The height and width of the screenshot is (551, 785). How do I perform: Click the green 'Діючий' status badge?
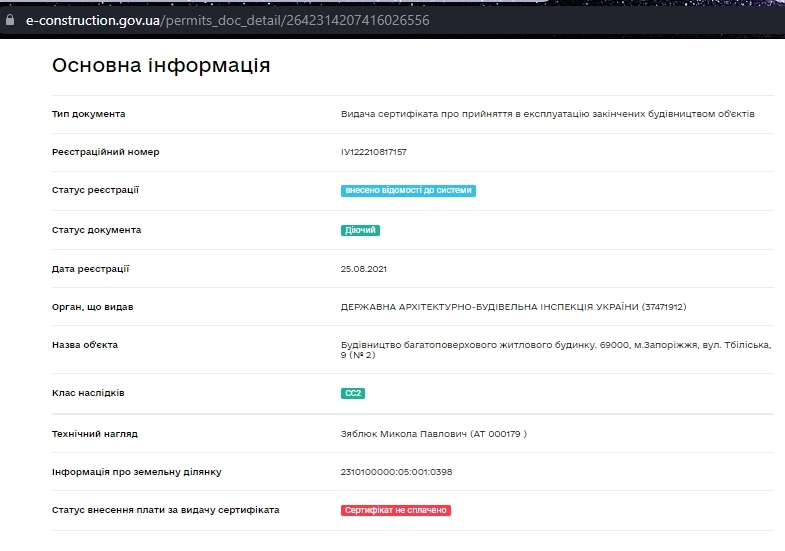pos(360,230)
